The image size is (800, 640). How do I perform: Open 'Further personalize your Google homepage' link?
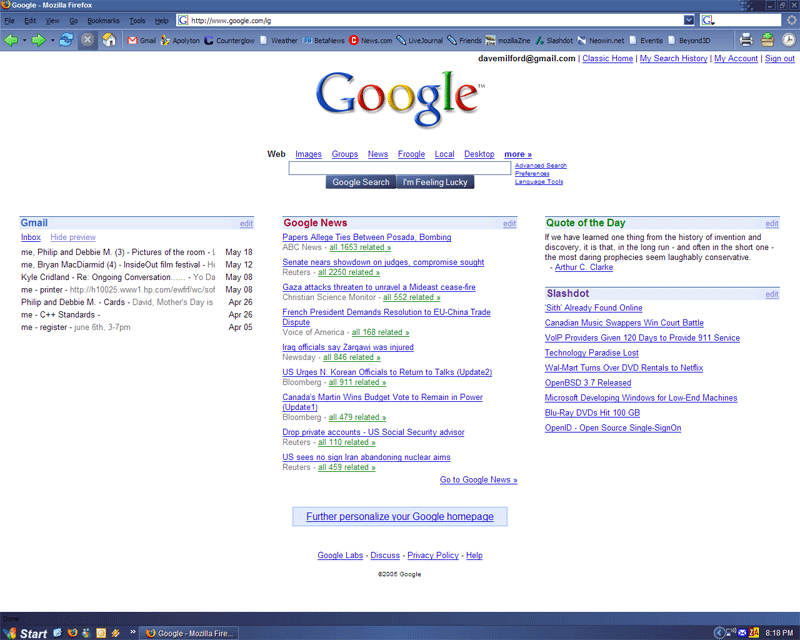[400, 516]
